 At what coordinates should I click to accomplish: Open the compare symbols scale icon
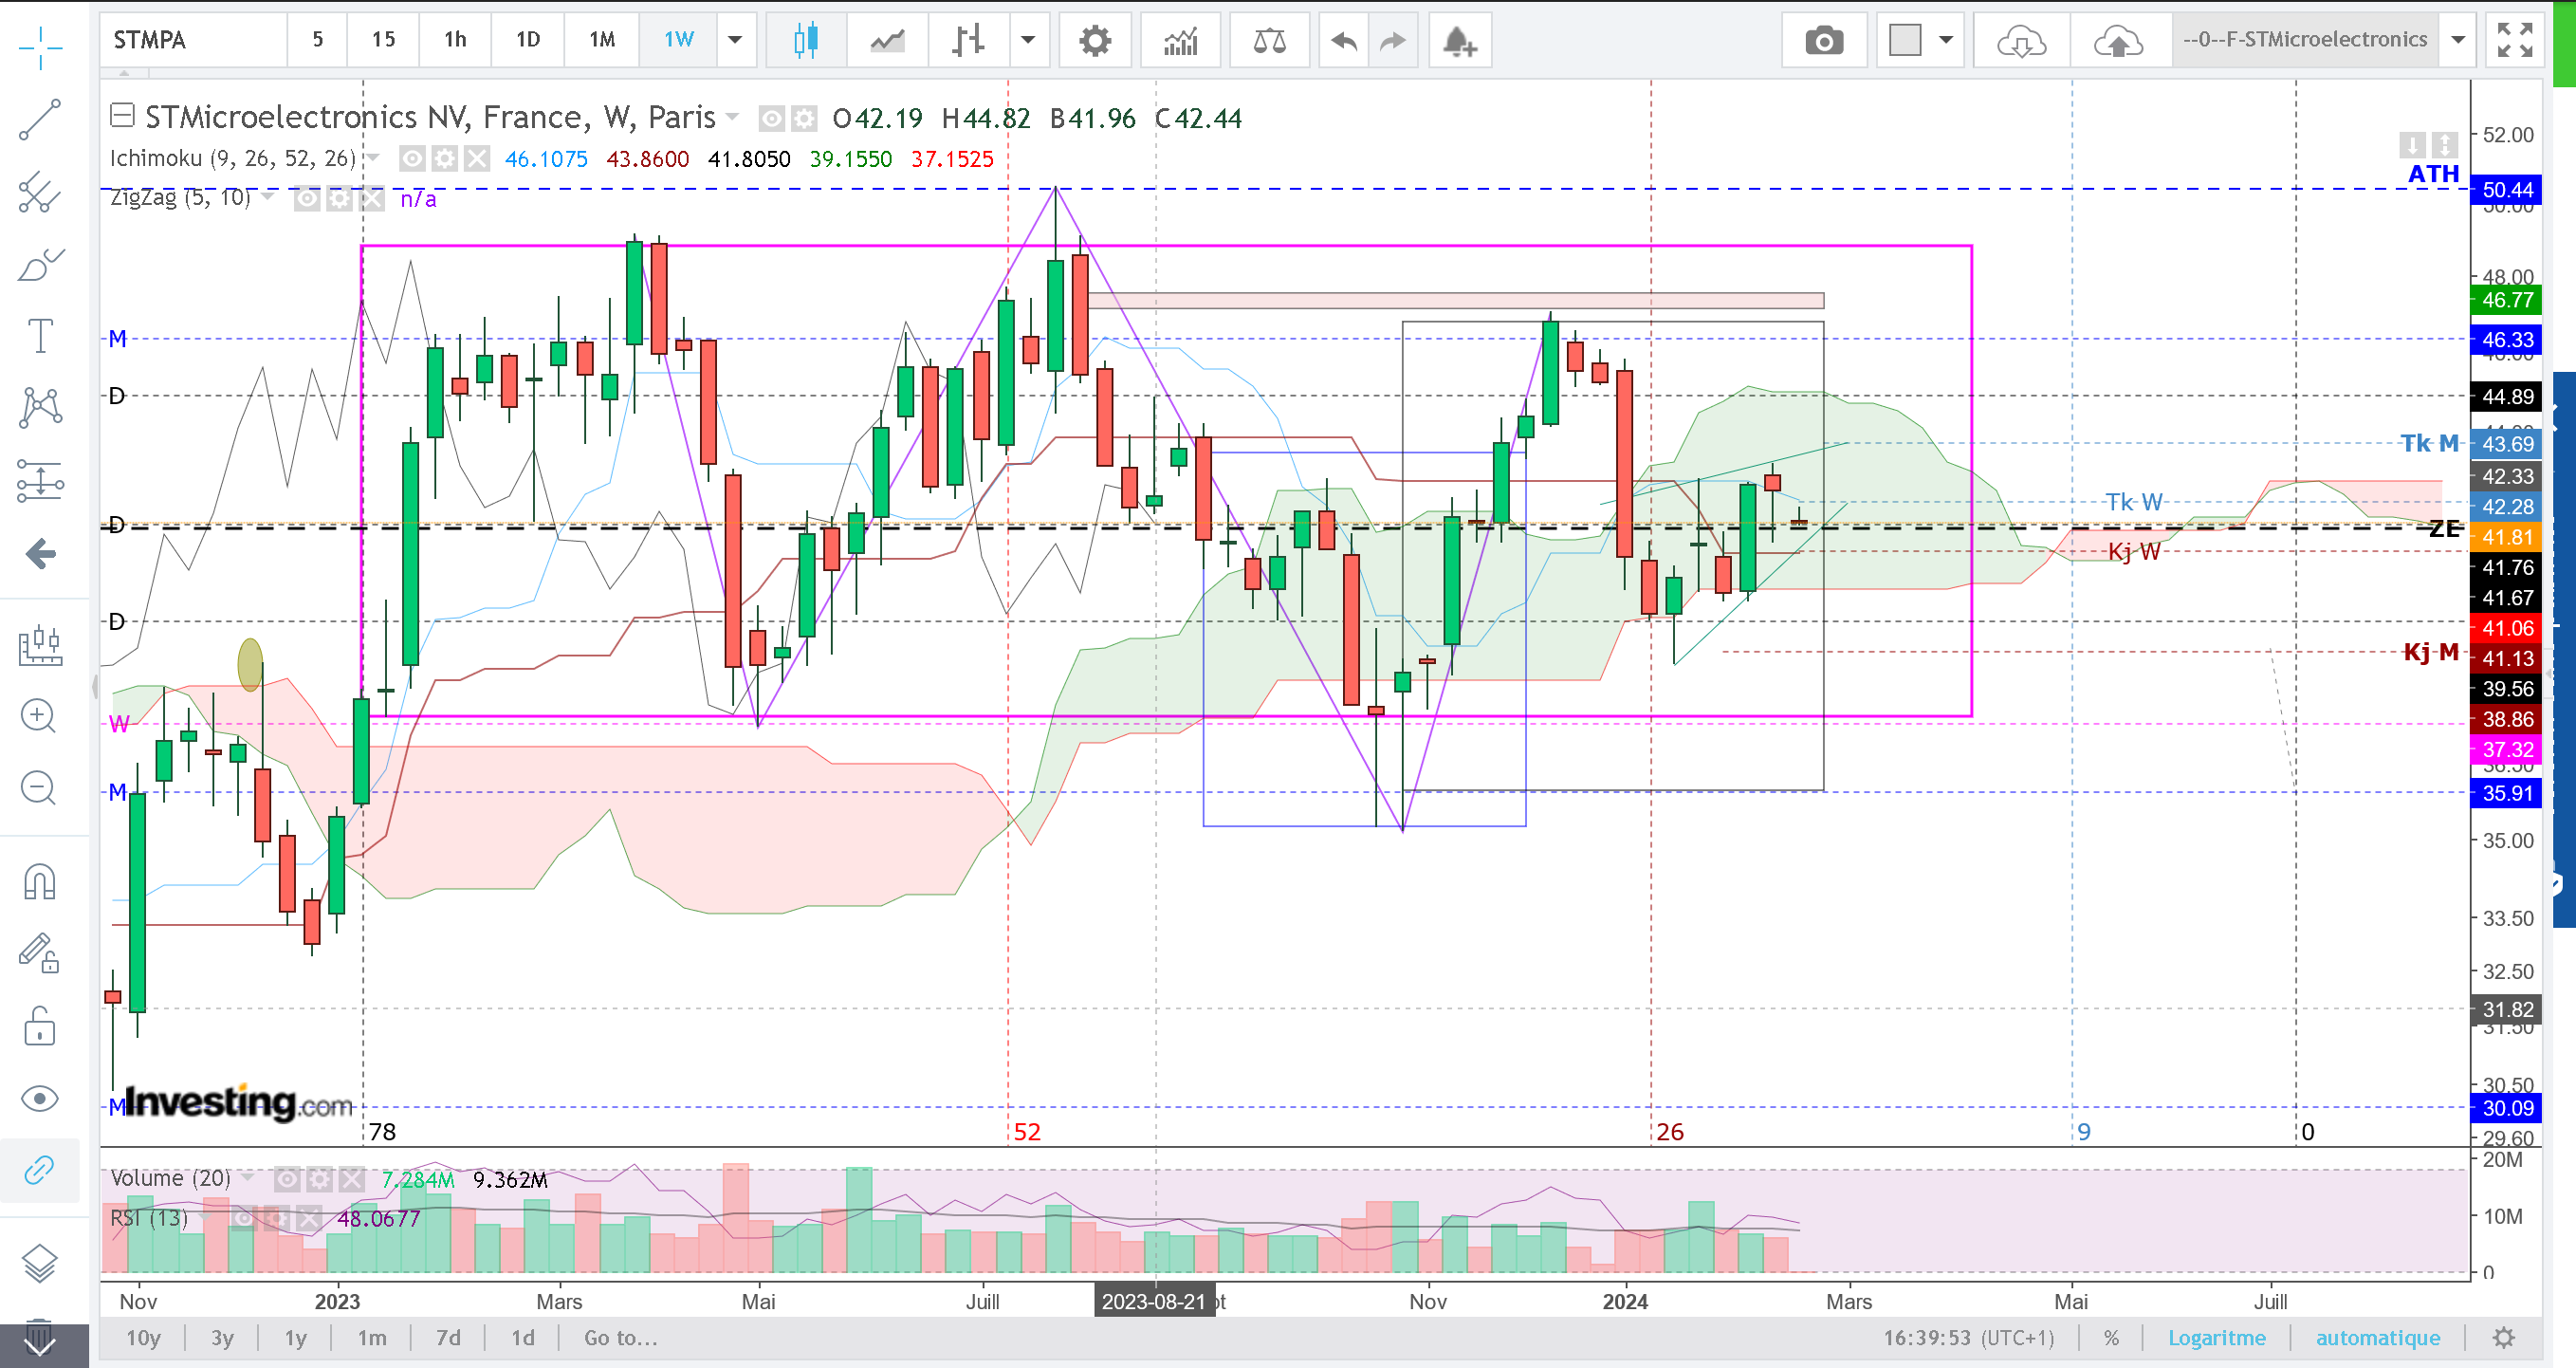click(x=1269, y=40)
